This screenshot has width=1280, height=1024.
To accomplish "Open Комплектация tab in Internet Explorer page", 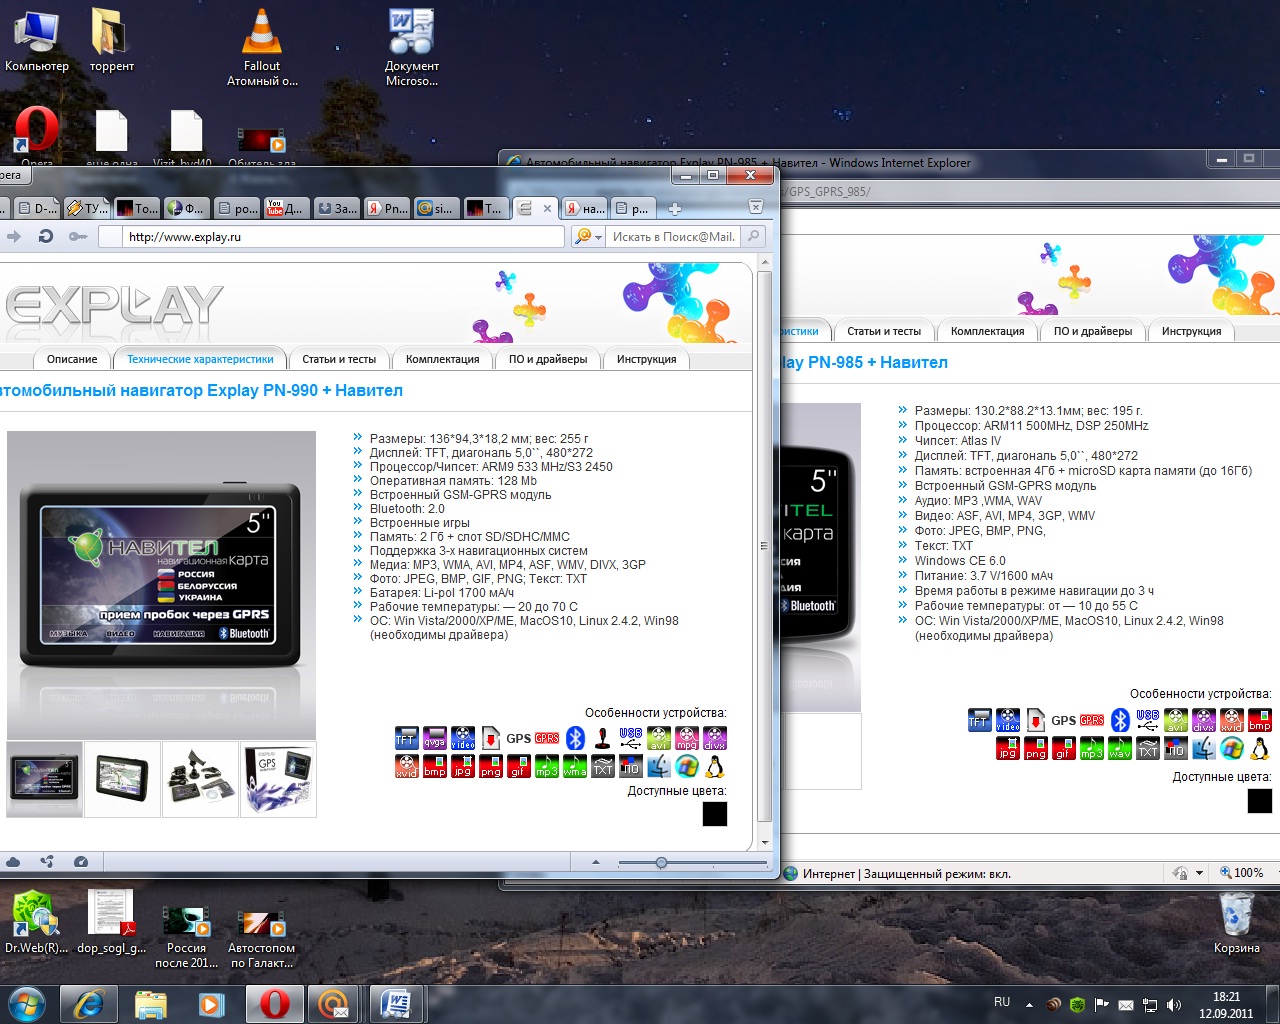I will [988, 331].
